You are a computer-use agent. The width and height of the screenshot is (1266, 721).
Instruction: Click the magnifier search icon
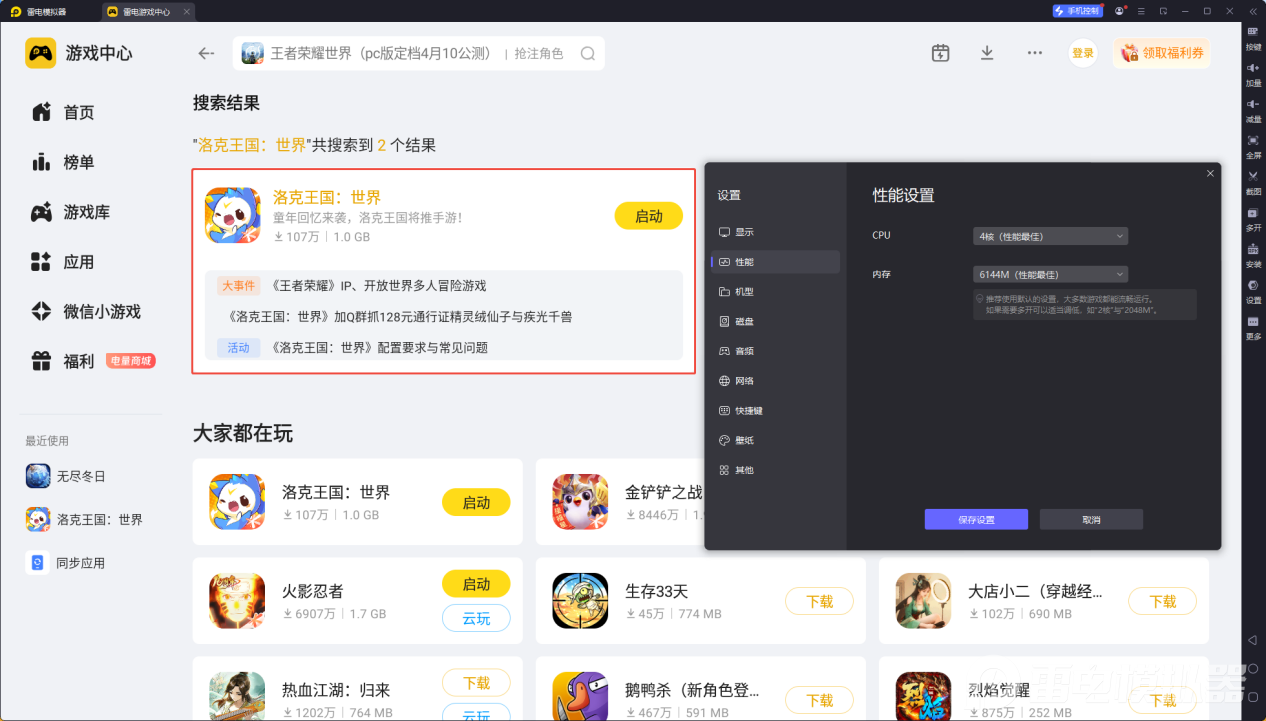click(588, 54)
